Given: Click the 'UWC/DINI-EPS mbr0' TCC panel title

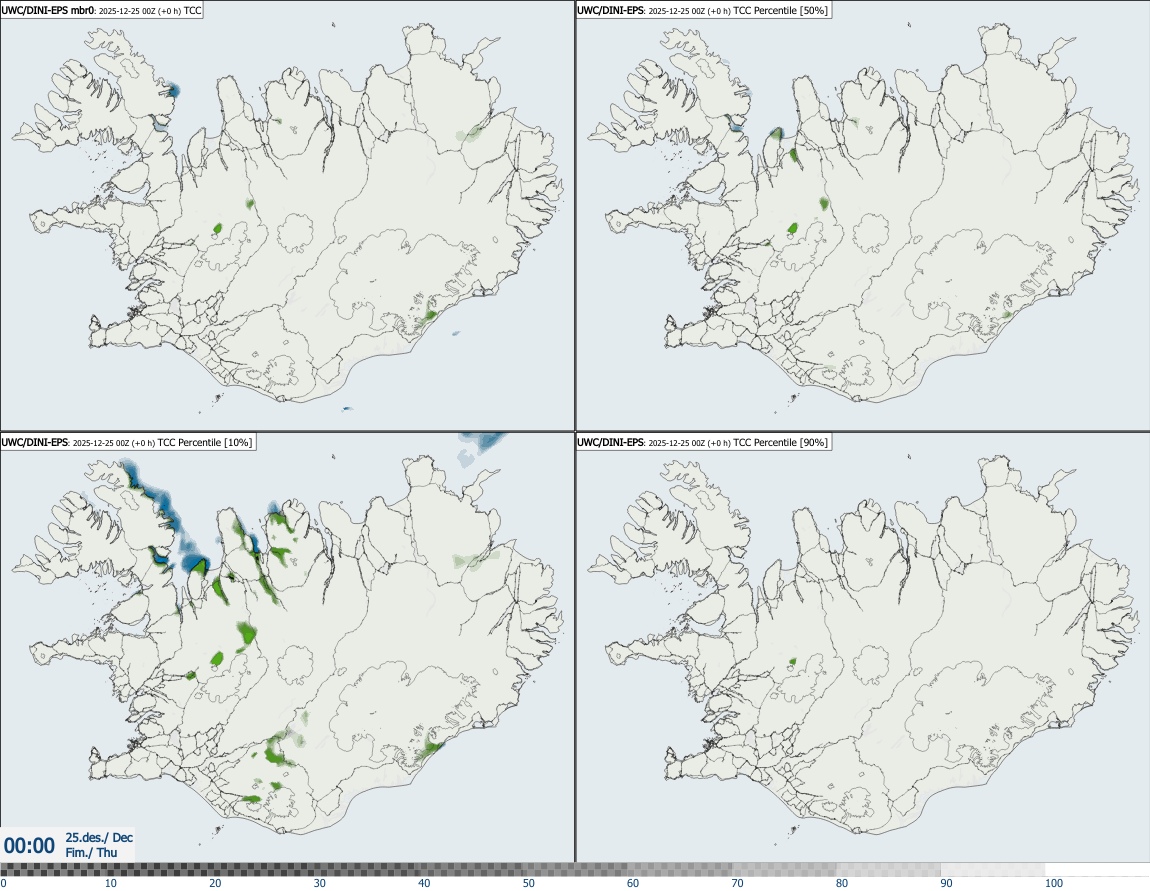Looking at the screenshot, I should tap(102, 10).
